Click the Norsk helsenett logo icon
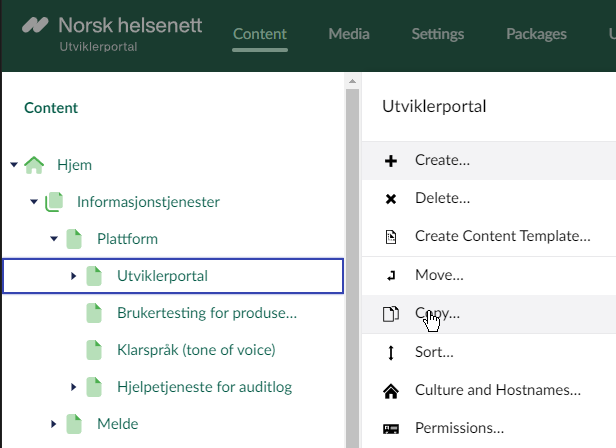 point(35,25)
